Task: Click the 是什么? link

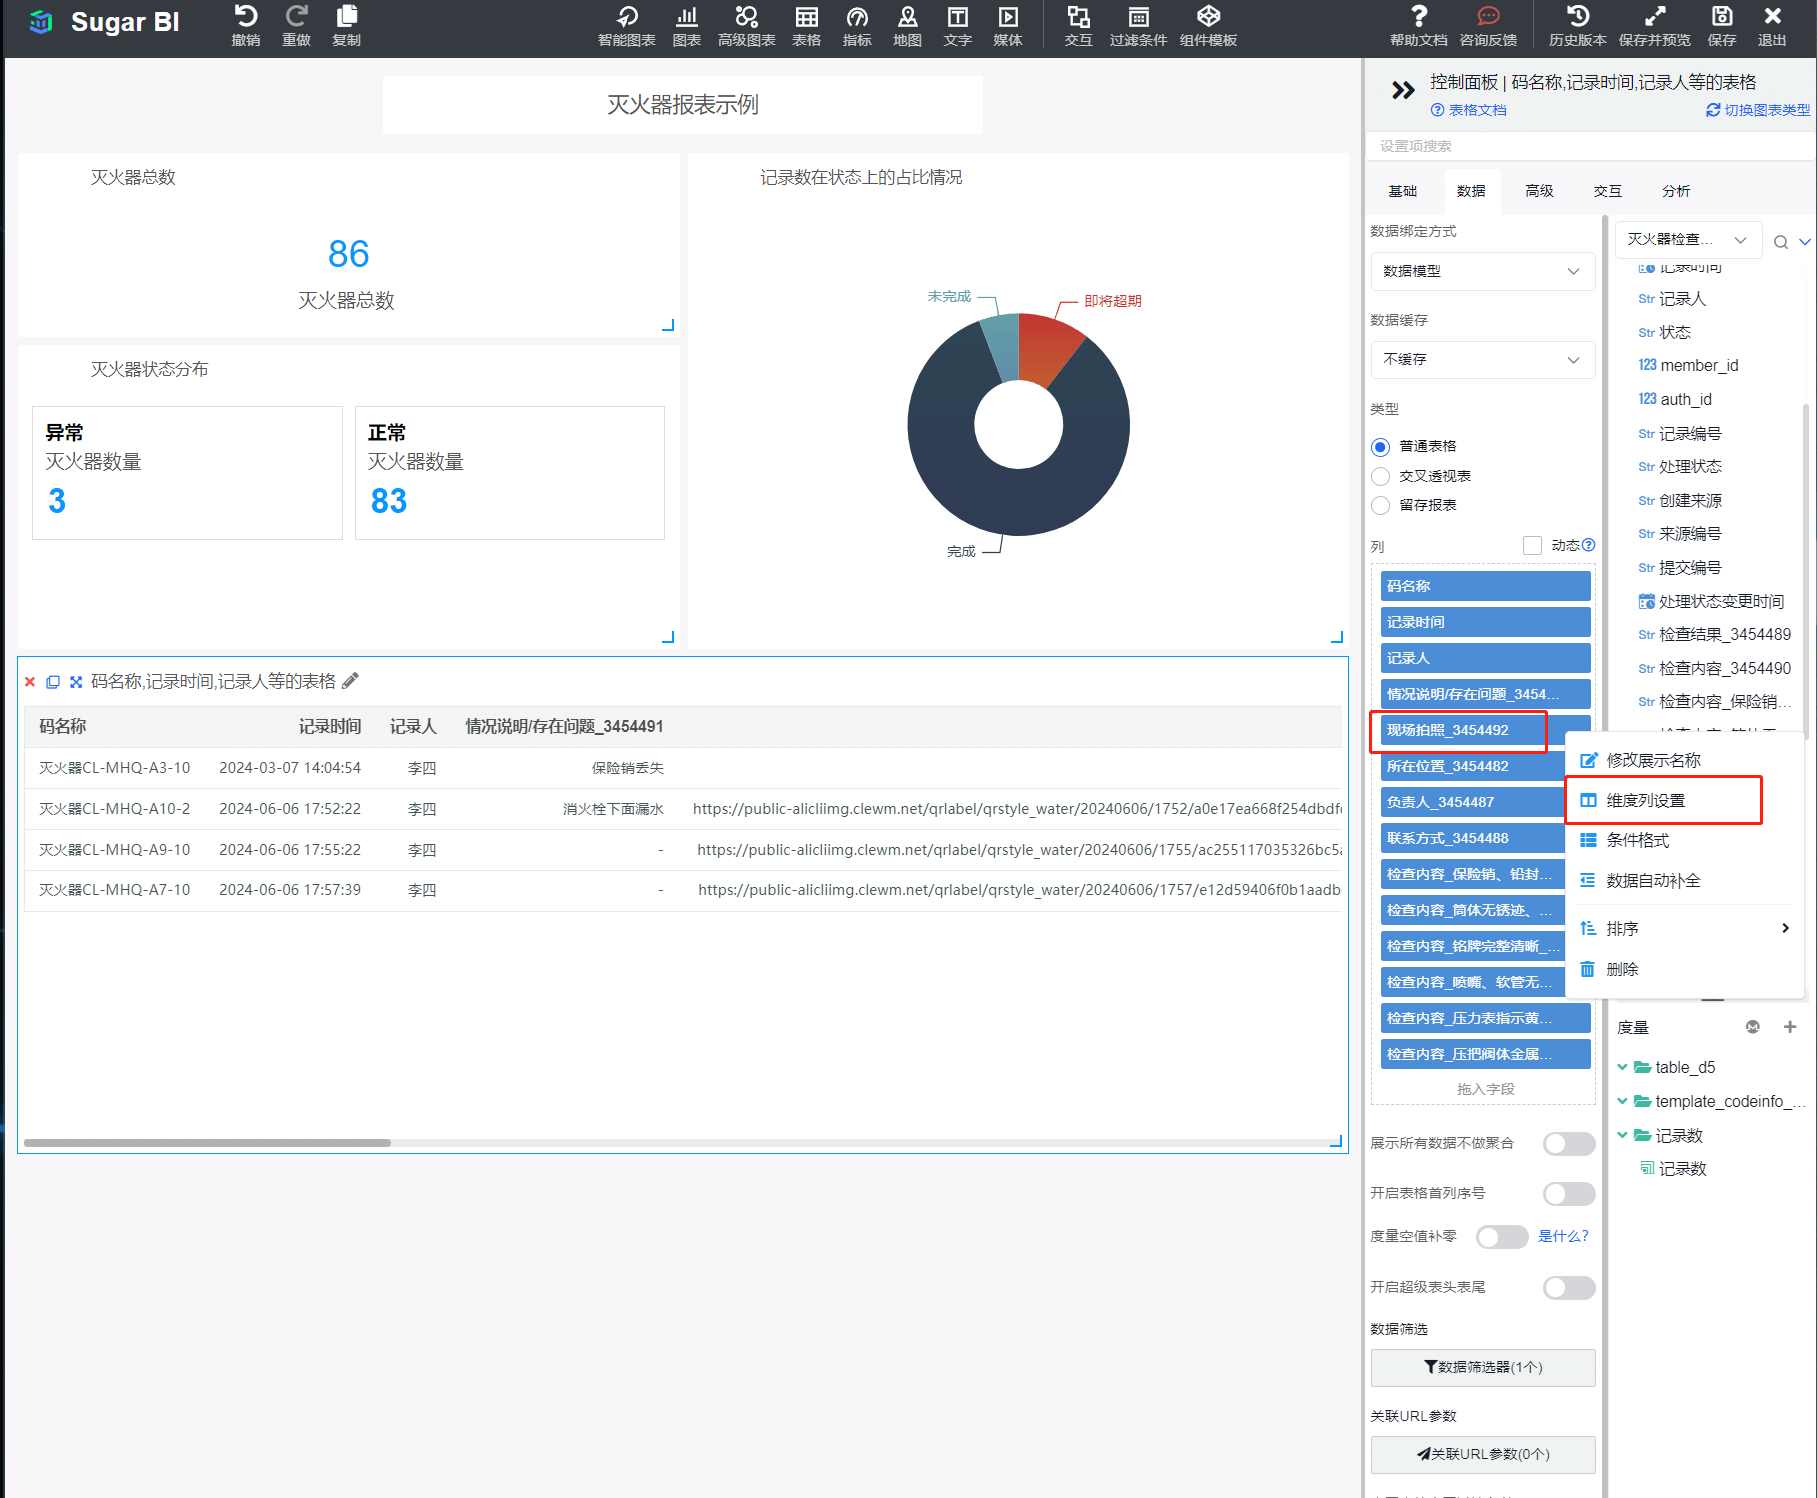Action: point(1563,1236)
